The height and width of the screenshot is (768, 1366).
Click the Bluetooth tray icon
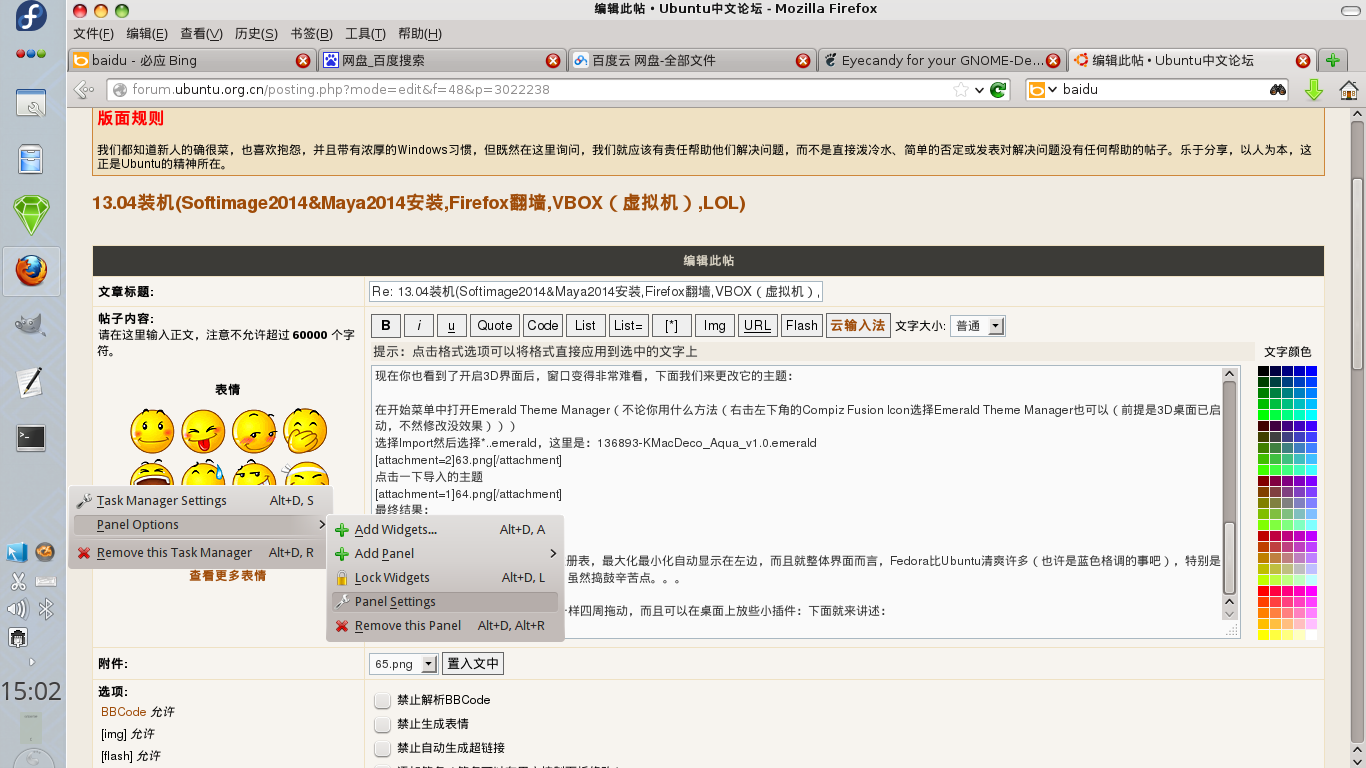[45, 608]
